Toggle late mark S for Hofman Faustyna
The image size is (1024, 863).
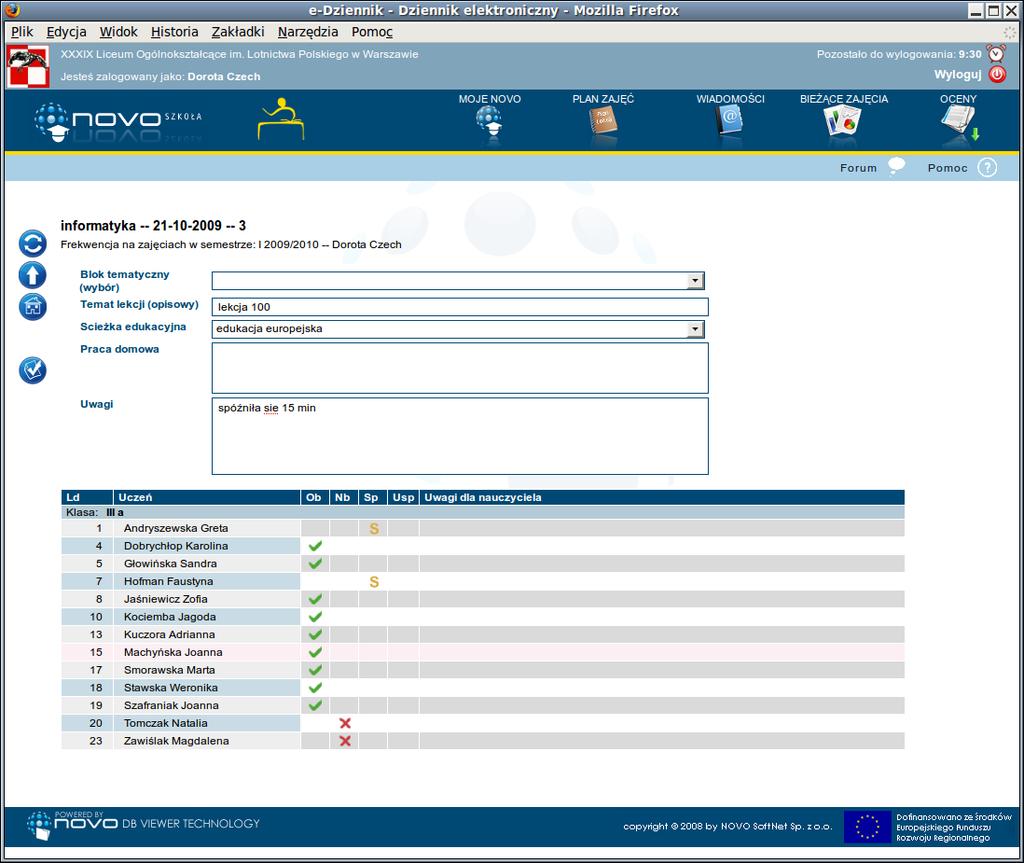pos(374,581)
